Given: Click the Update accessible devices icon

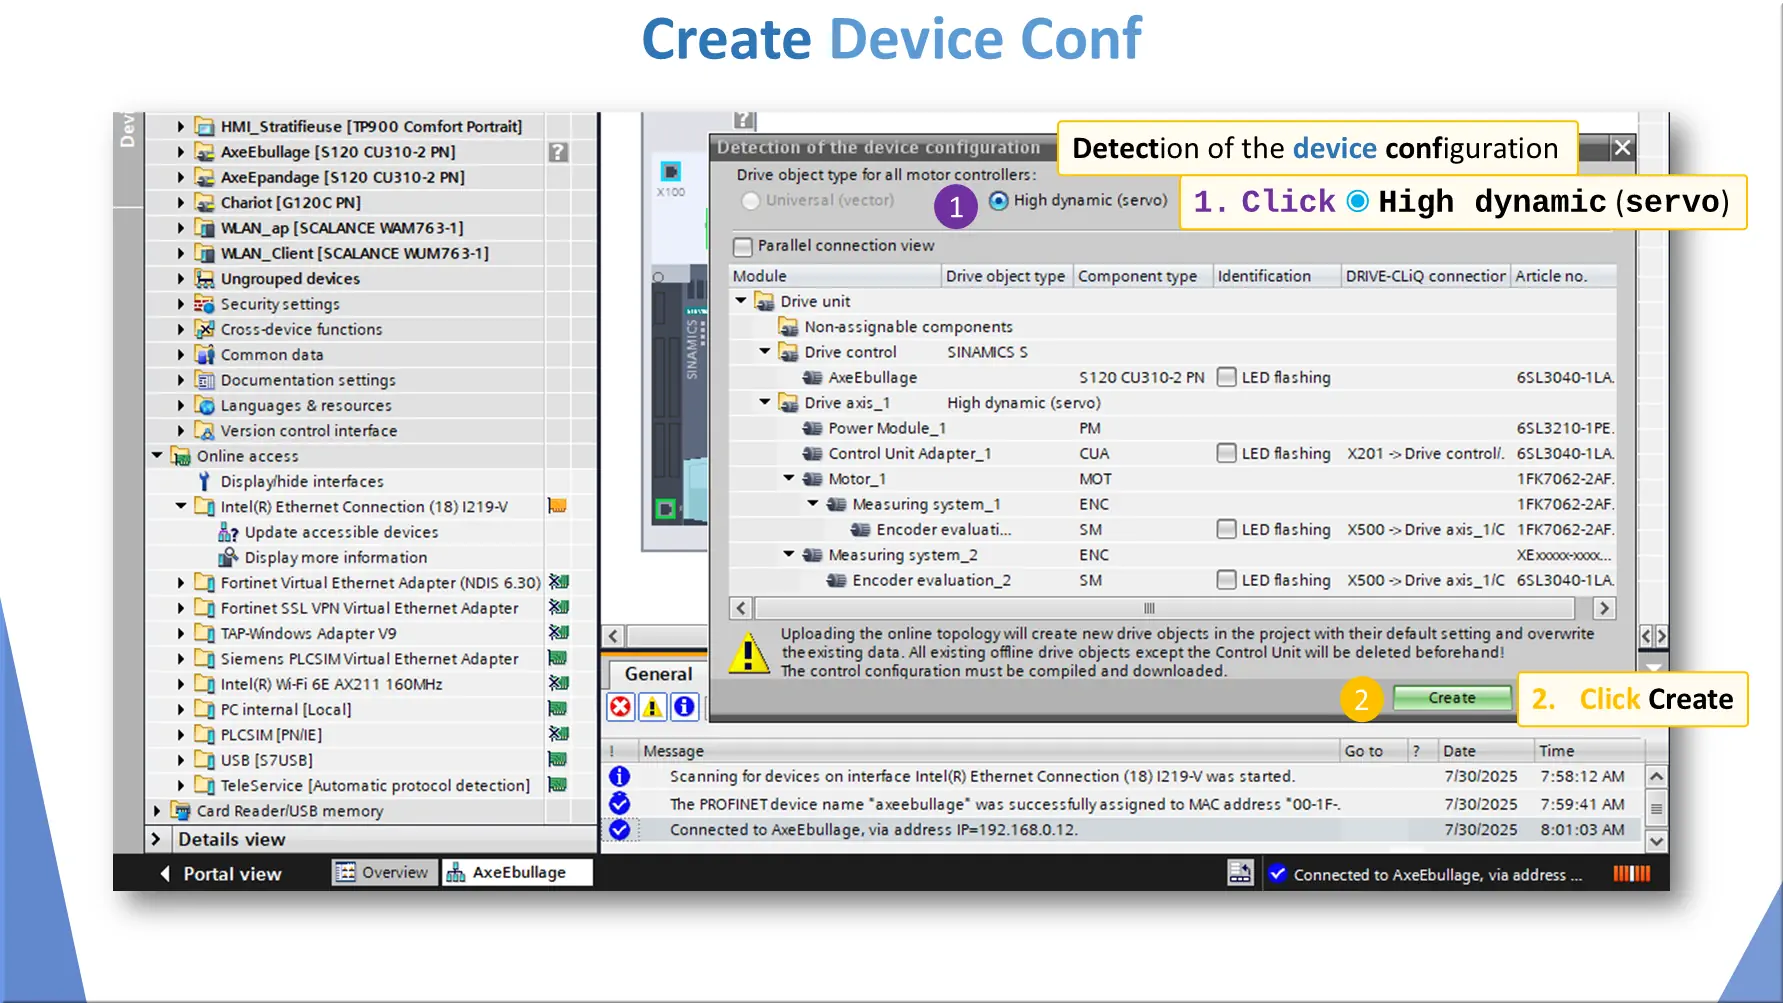Looking at the screenshot, I should tap(228, 533).
